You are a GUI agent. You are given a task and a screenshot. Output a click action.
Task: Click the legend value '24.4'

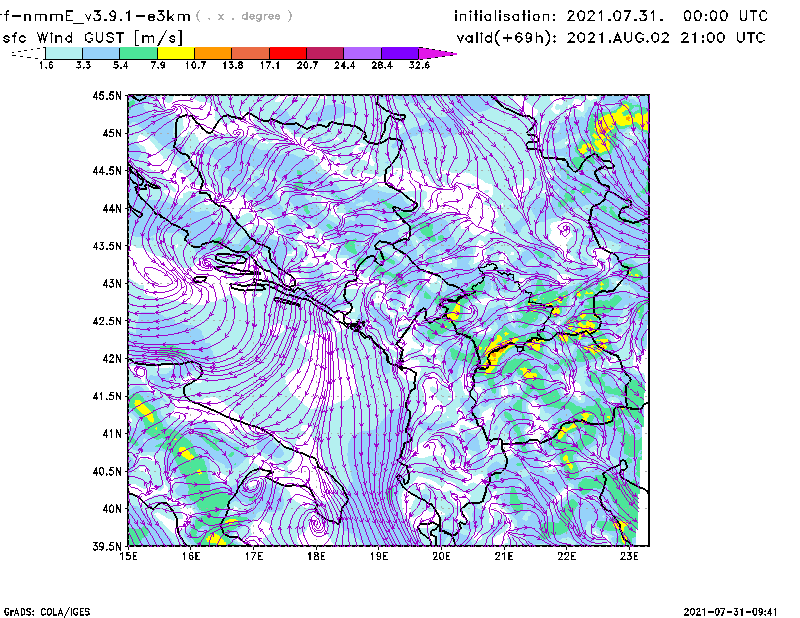(344, 65)
